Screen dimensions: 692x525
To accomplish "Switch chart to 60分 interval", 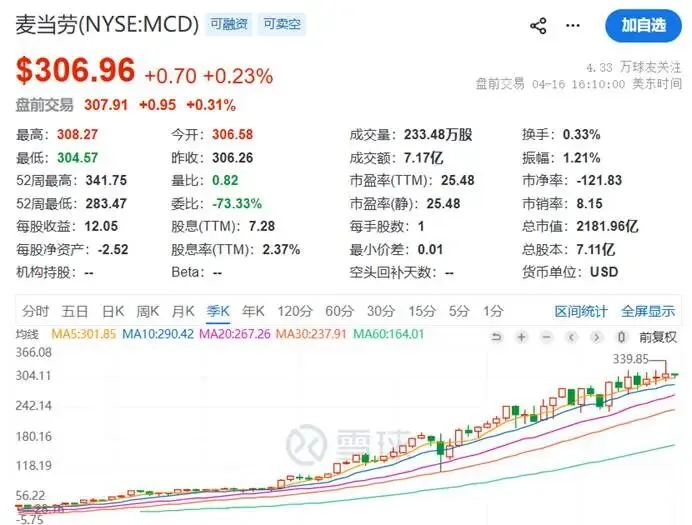I will pos(339,311).
